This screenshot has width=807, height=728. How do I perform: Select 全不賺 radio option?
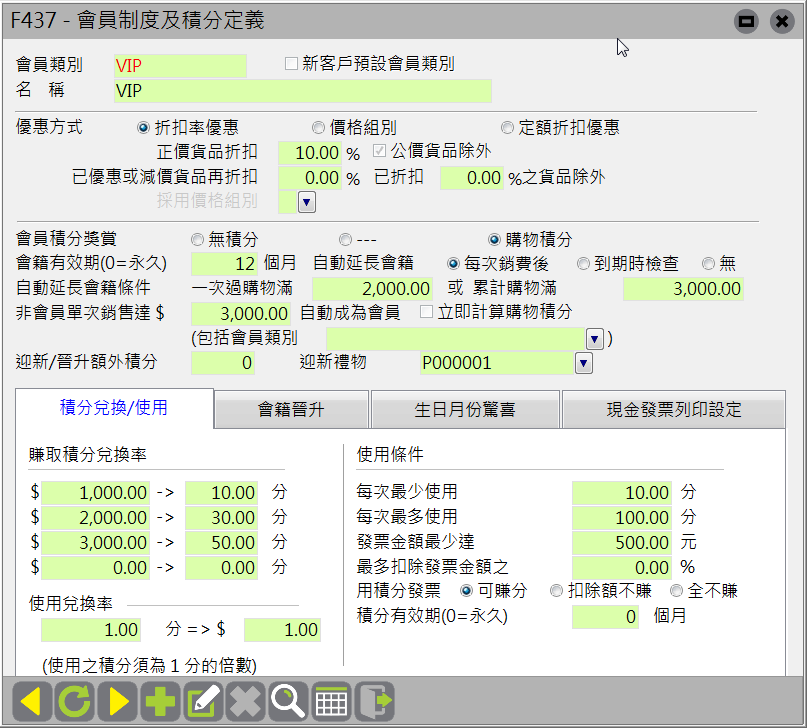[x=676, y=591]
